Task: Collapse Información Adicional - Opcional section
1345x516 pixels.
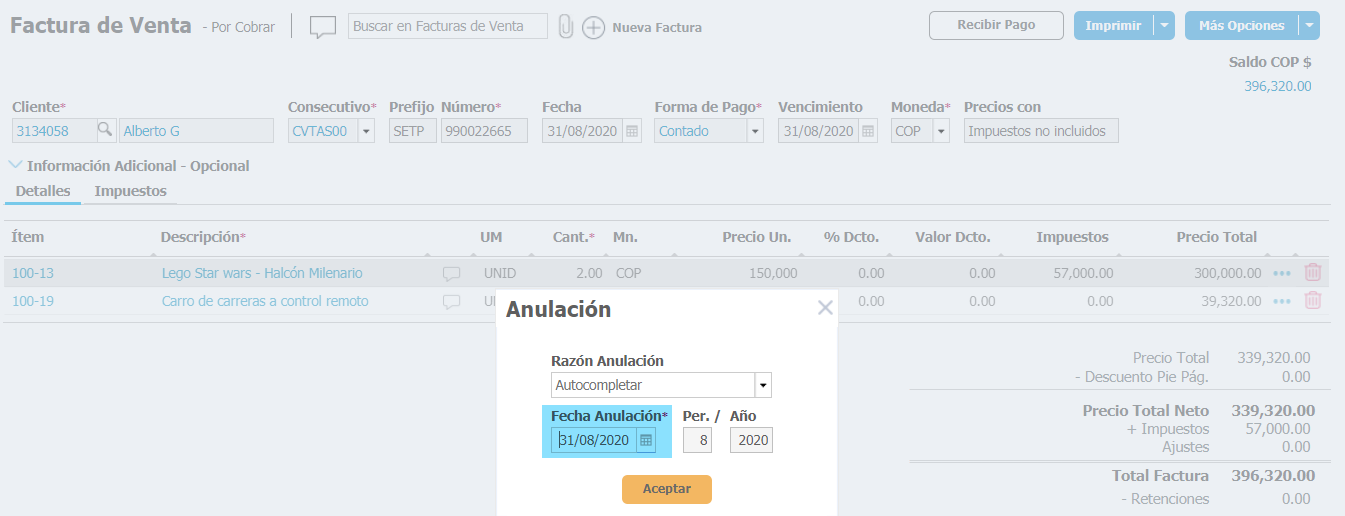Action: pyautogui.click(x=16, y=166)
